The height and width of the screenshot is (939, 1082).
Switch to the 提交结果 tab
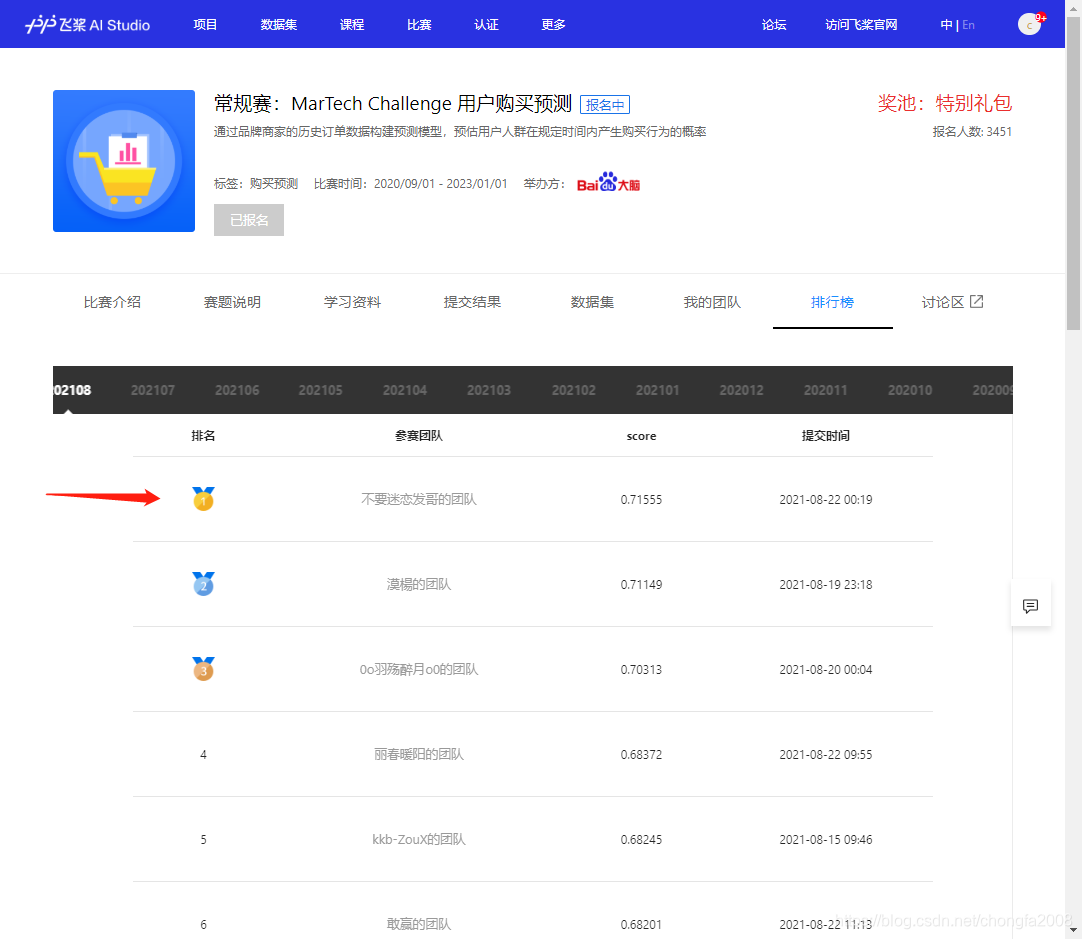(x=473, y=302)
